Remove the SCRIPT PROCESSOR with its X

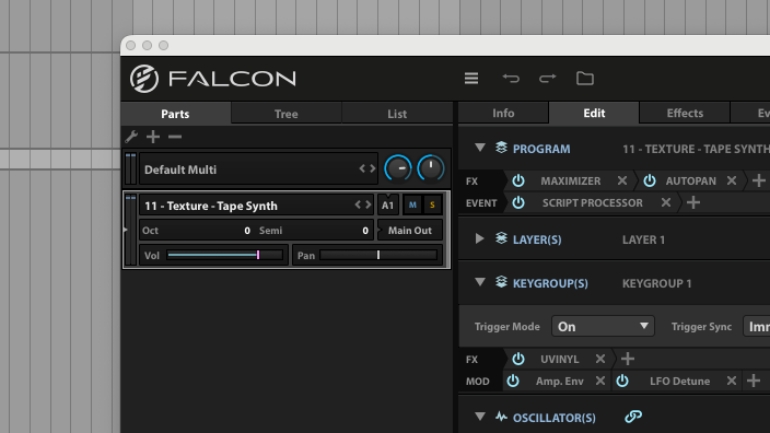pos(666,202)
